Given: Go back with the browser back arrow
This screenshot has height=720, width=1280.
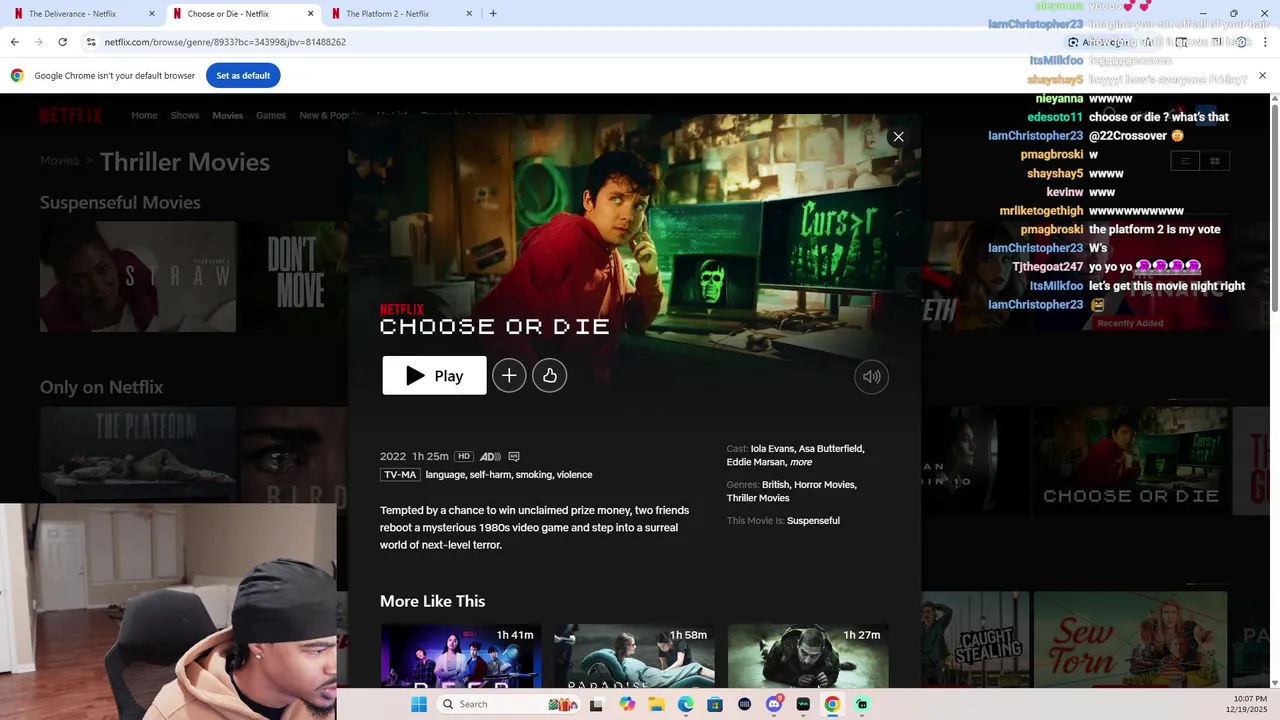Looking at the screenshot, I should 14,42.
